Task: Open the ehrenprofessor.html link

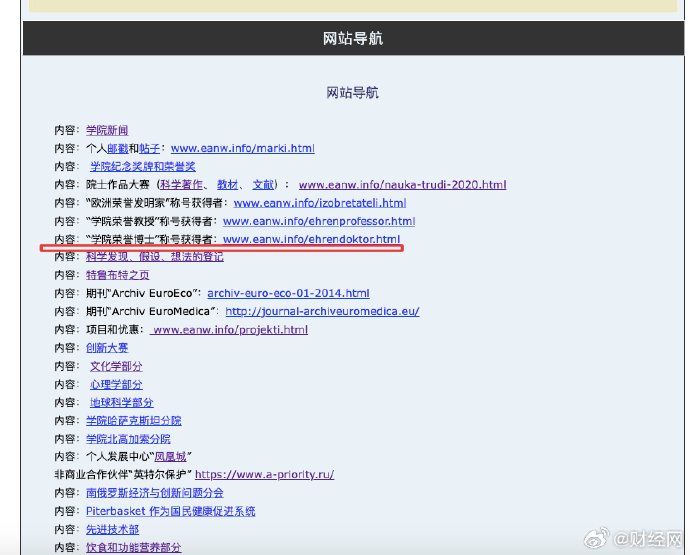Action: (x=319, y=221)
